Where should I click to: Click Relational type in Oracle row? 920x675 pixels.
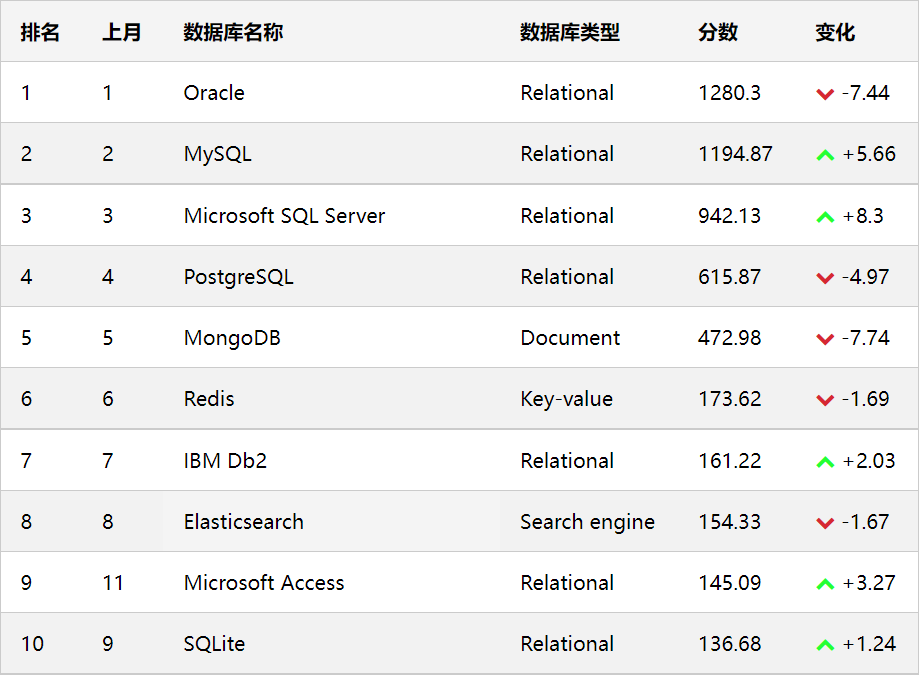pyautogui.click(x=567, y=93)
